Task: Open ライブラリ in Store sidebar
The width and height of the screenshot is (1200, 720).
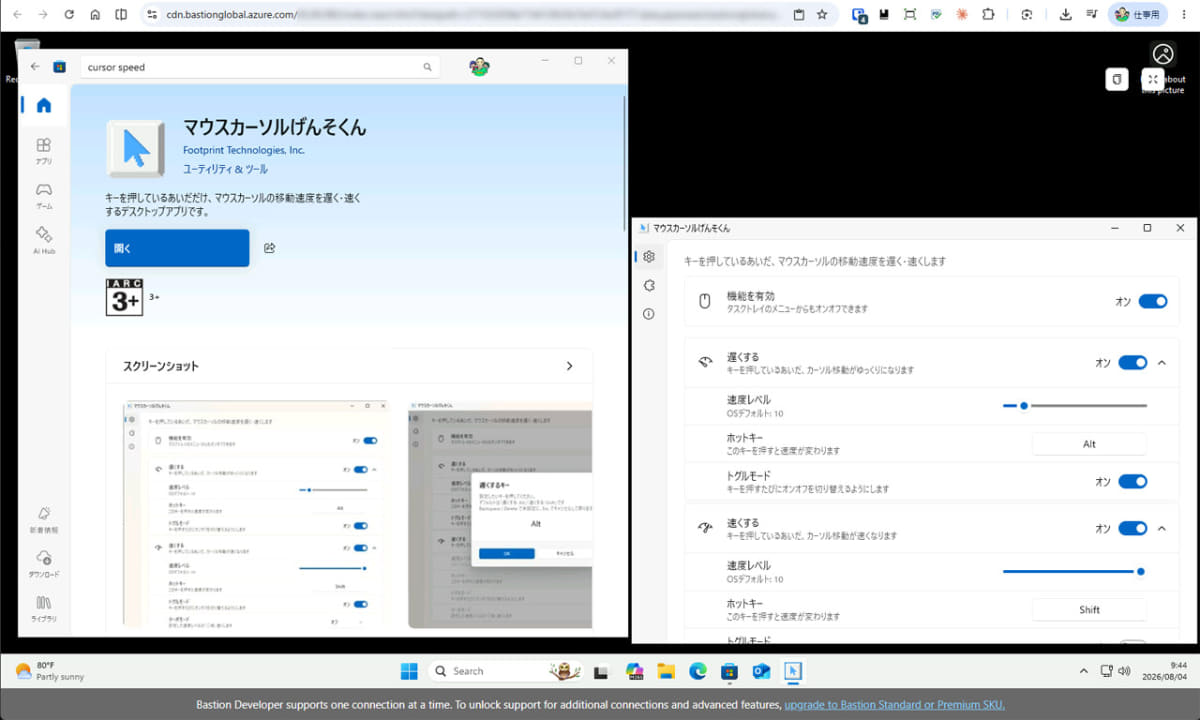Action: (43, 609)
